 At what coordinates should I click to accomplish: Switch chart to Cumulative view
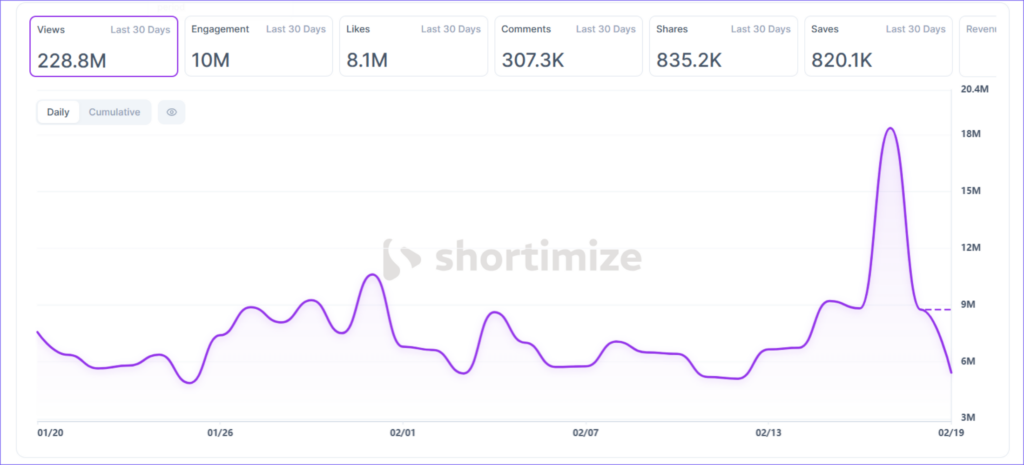coord(114,112)
